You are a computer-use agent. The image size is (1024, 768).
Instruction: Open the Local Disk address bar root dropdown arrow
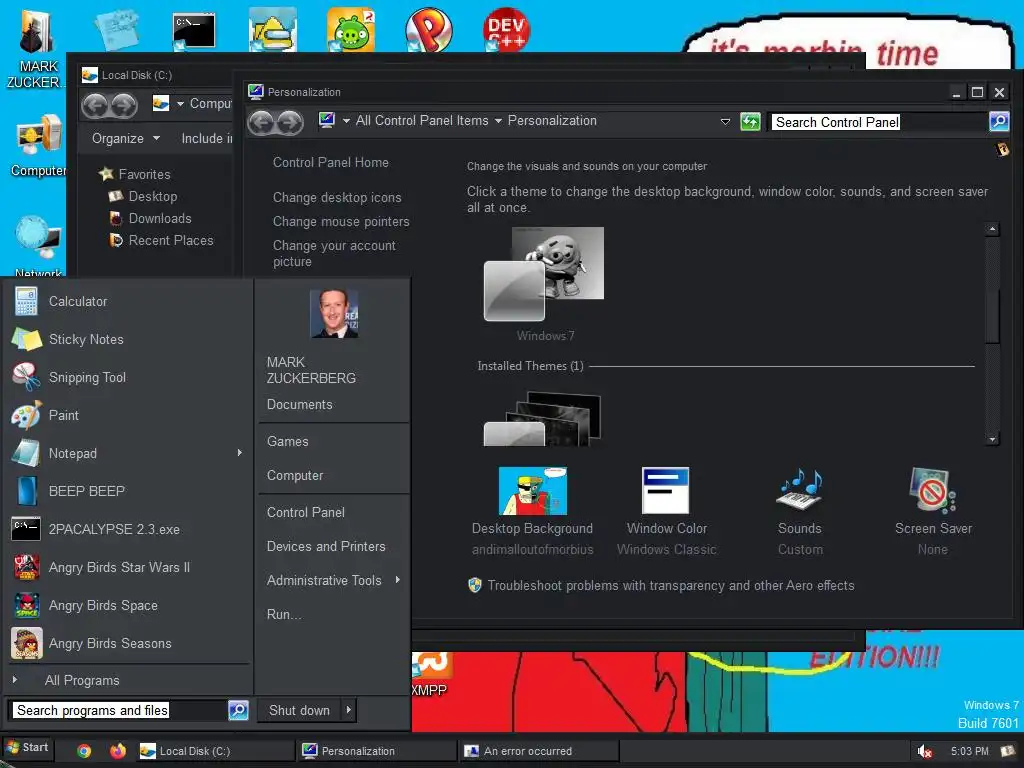pyautogui.click(x=180, y=104)
